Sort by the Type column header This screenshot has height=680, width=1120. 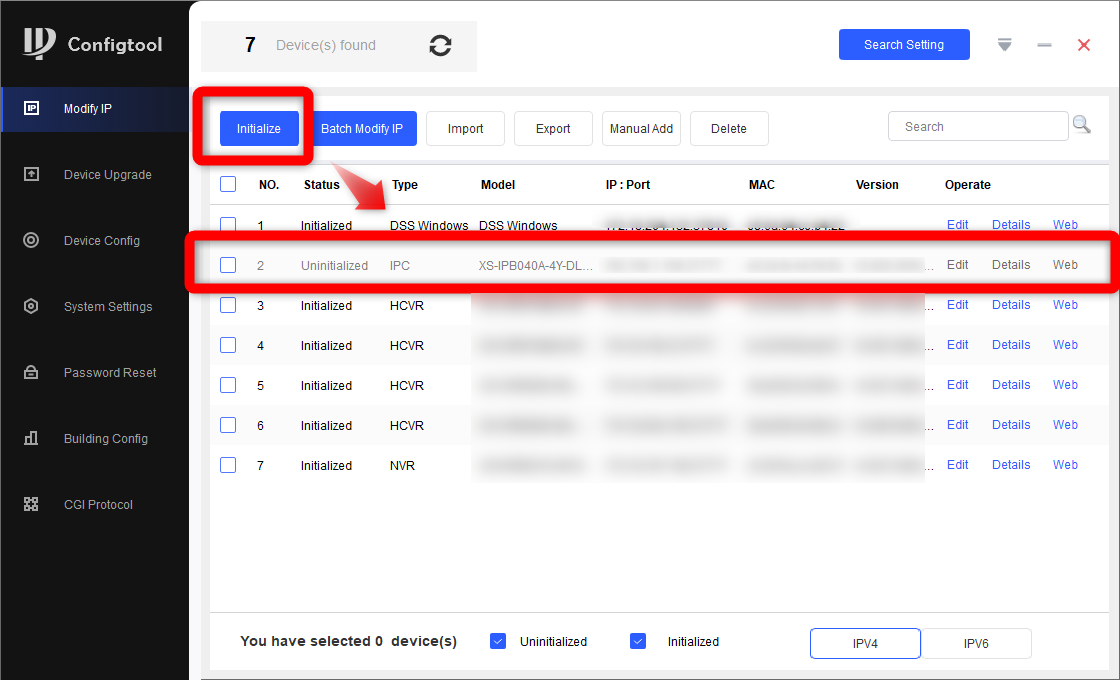click(404, 184)
